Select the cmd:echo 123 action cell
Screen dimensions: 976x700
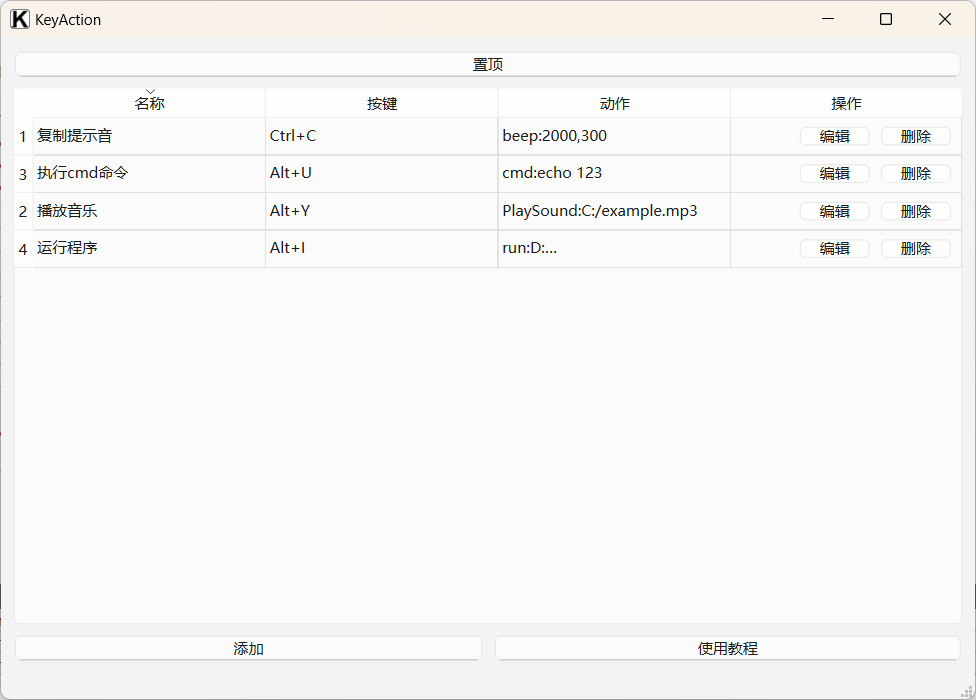[x=614, y=174]
